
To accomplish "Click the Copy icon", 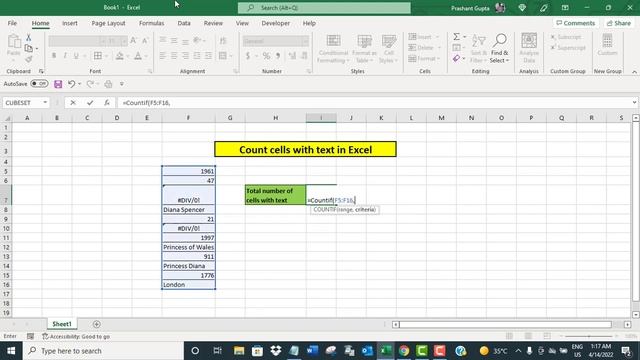I will [29, 49].
